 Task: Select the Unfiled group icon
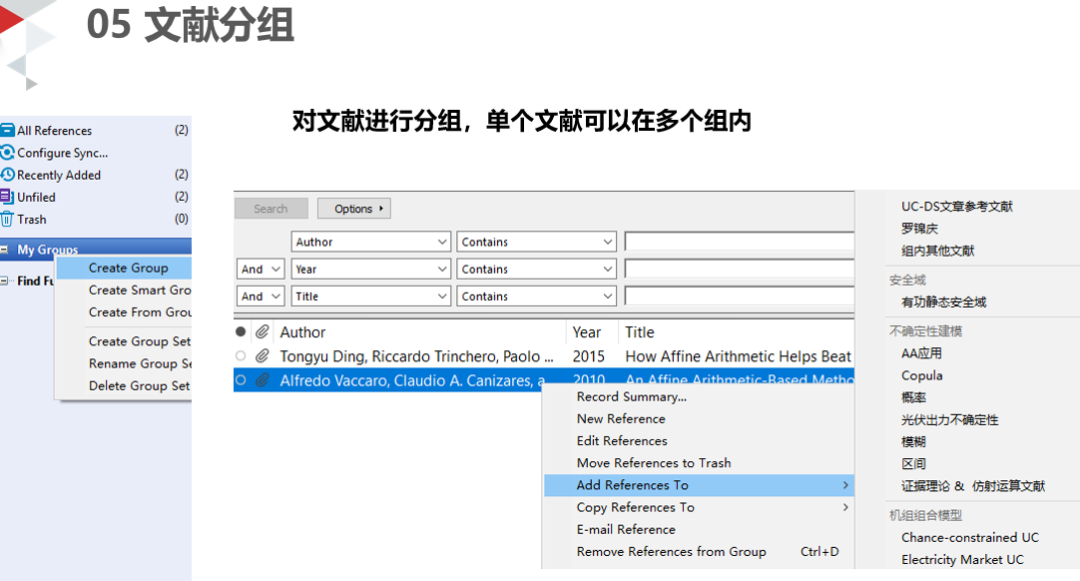tap(7, 196)
